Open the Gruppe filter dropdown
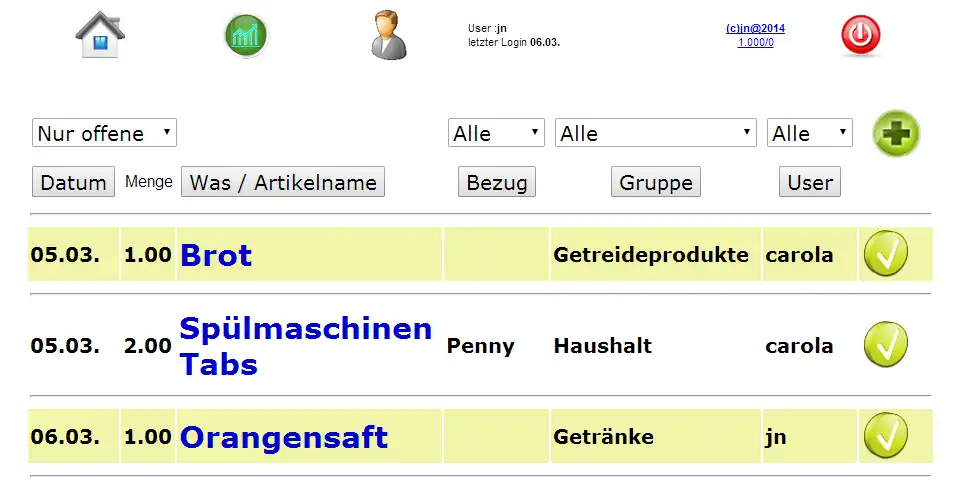This screenshot has height=498, width=954. click(x=656, y=133)
